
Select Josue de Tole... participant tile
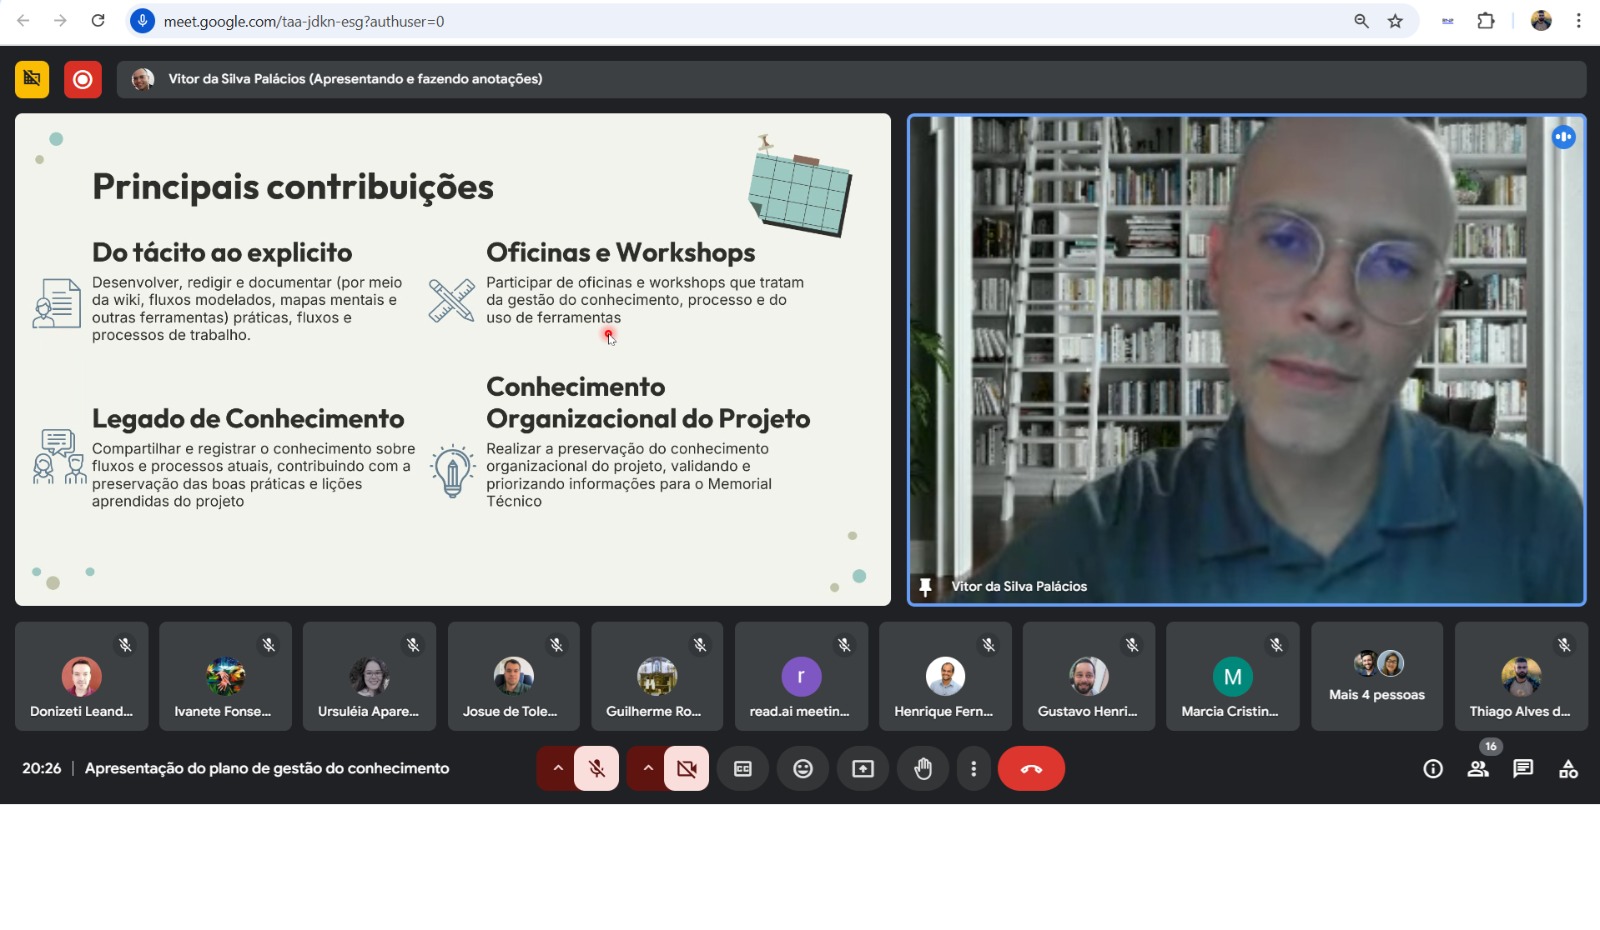pyautogui.click(x=513, y=676)
